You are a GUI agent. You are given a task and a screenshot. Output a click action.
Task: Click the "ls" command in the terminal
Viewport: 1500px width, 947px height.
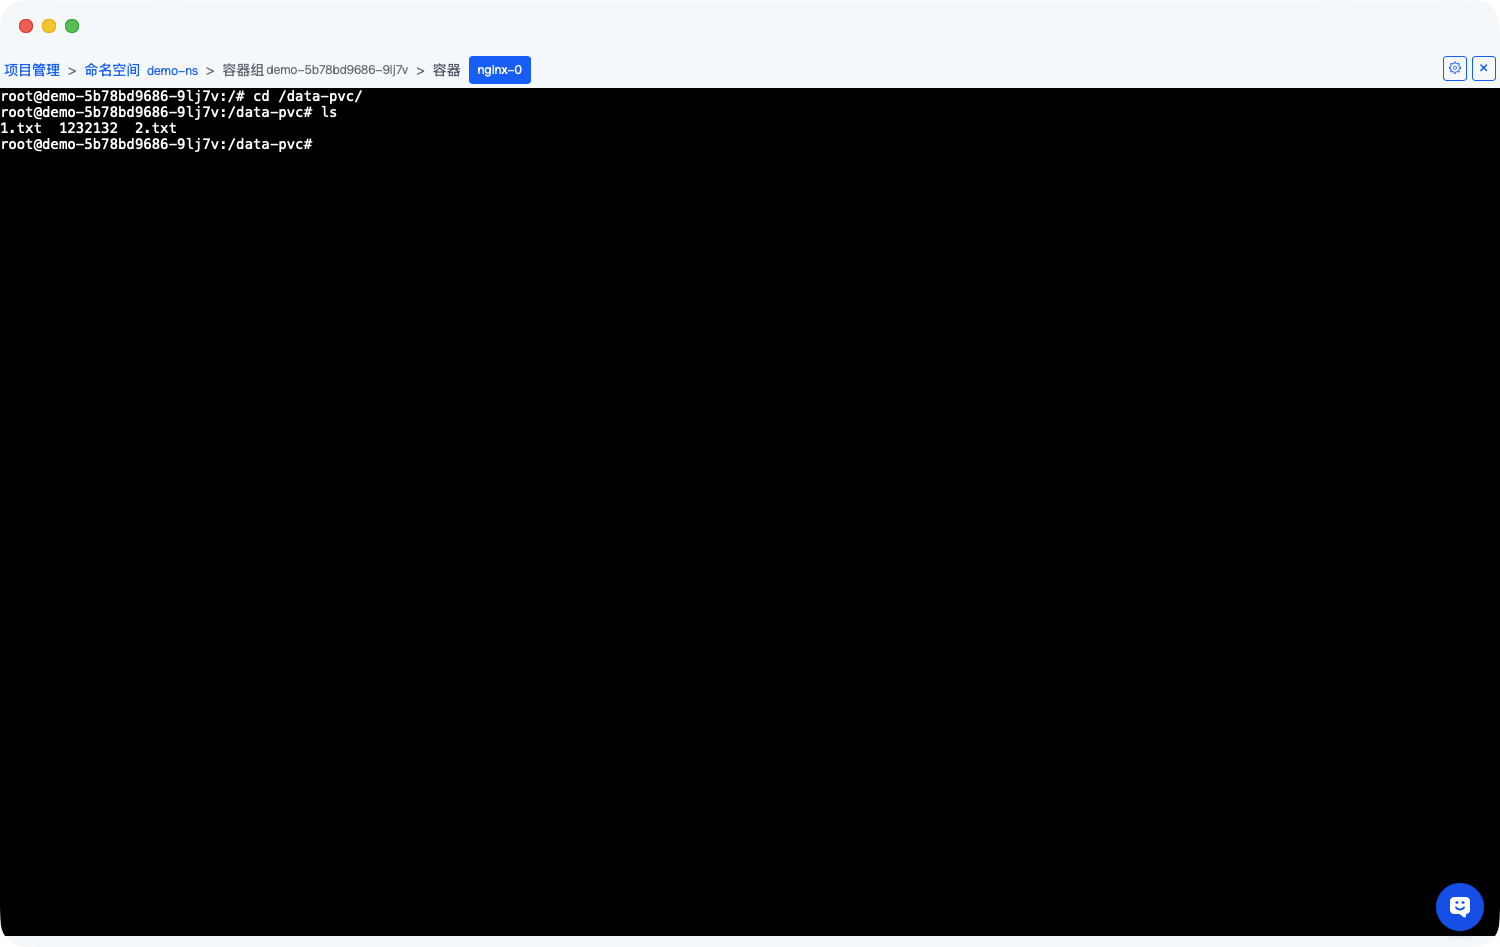pyautogui.click(x=329, y=113)
